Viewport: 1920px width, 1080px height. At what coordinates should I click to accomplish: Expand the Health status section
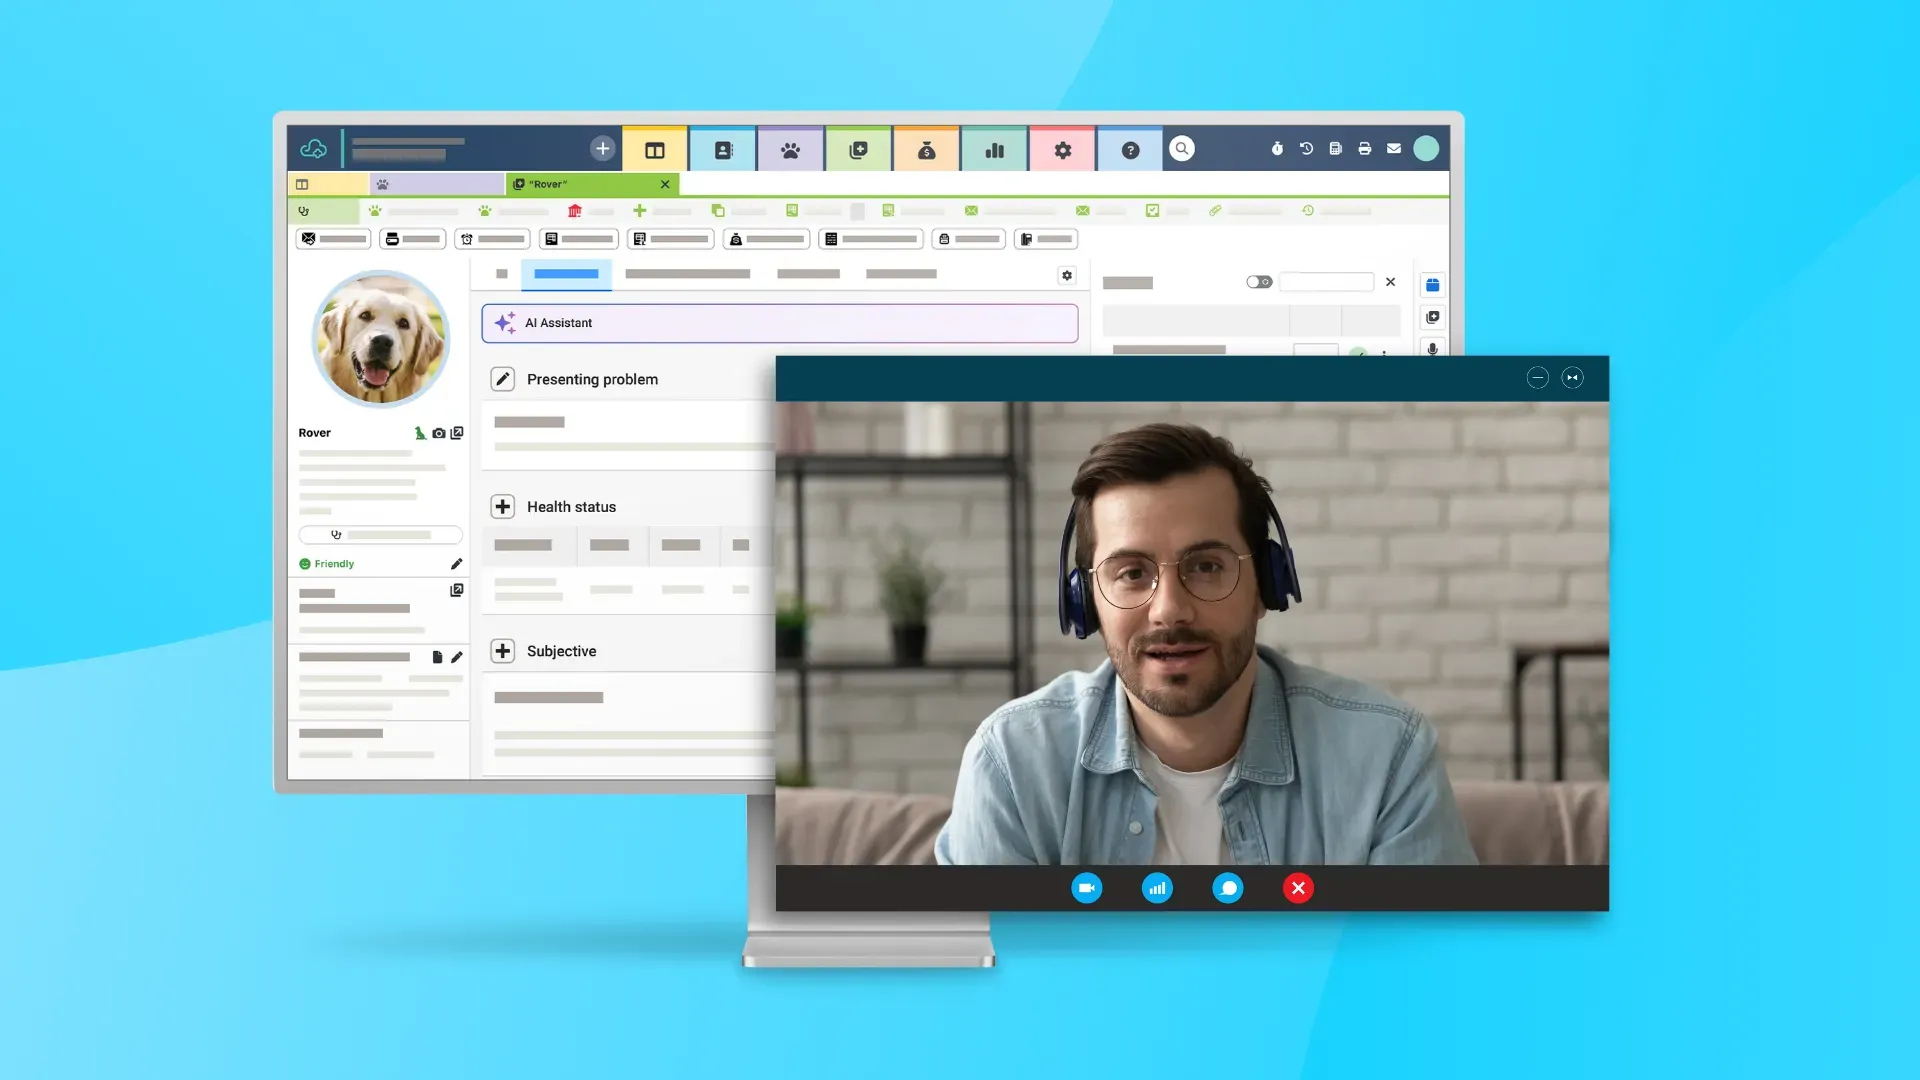(x=503, y=507)
